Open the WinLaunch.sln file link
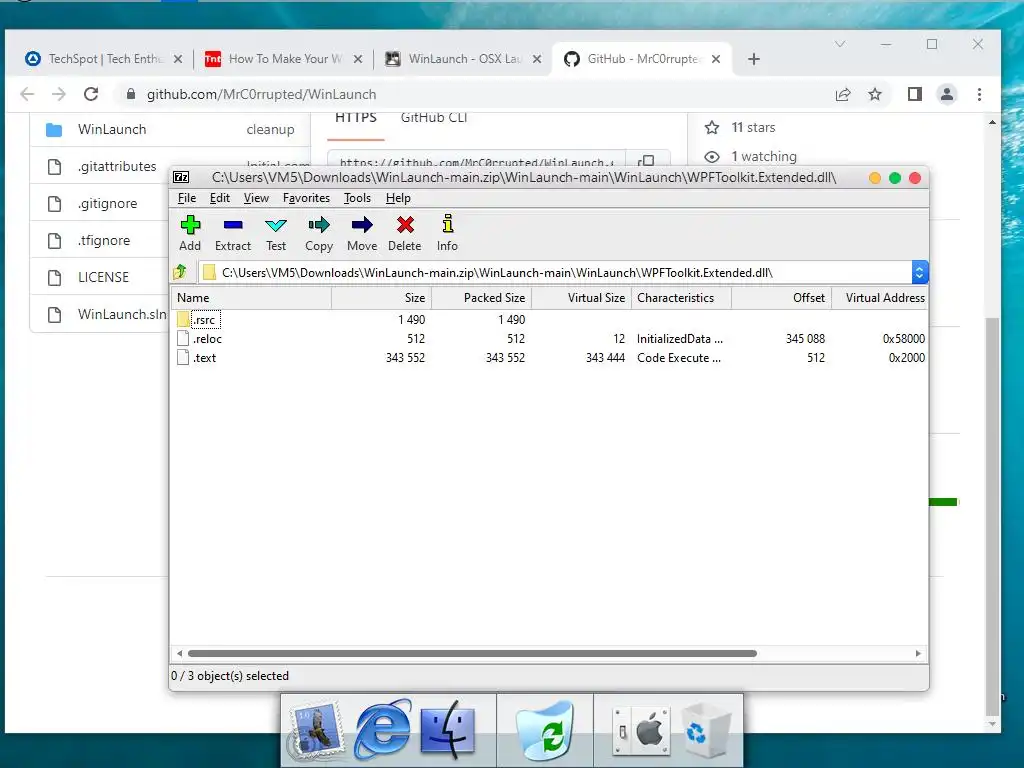Viewport: 1024px width, 768px height. [x=122, y=314]
